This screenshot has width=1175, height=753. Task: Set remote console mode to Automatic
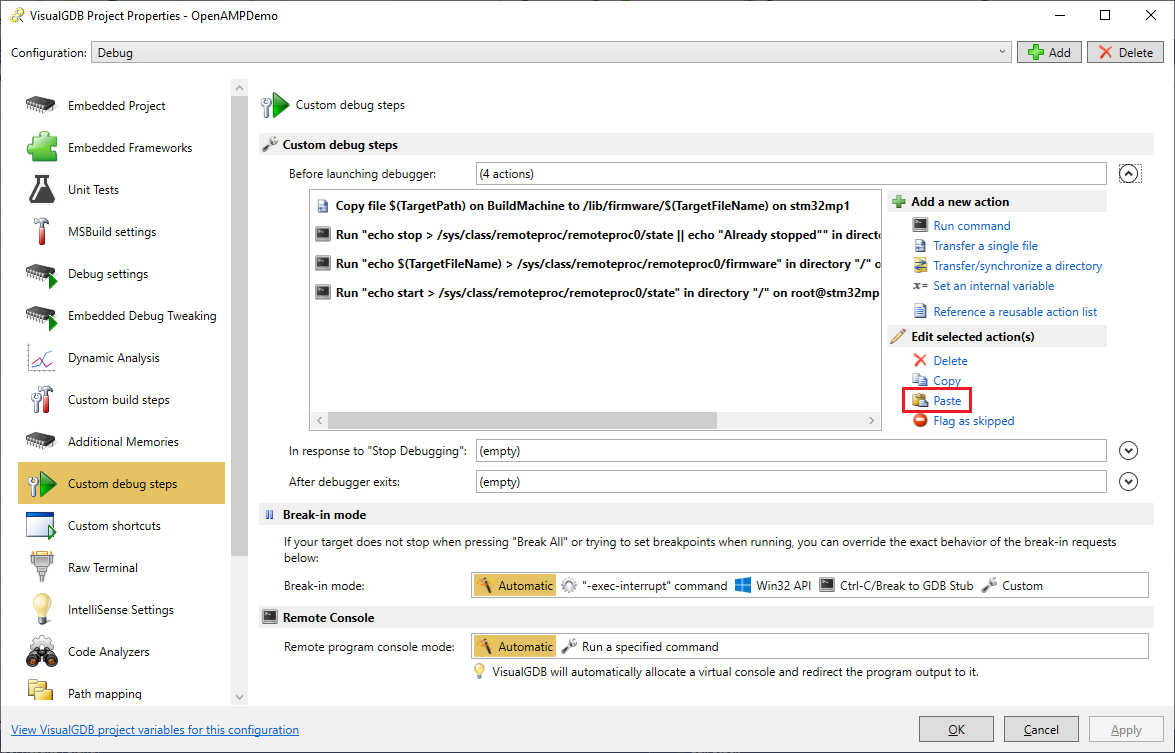515,647
